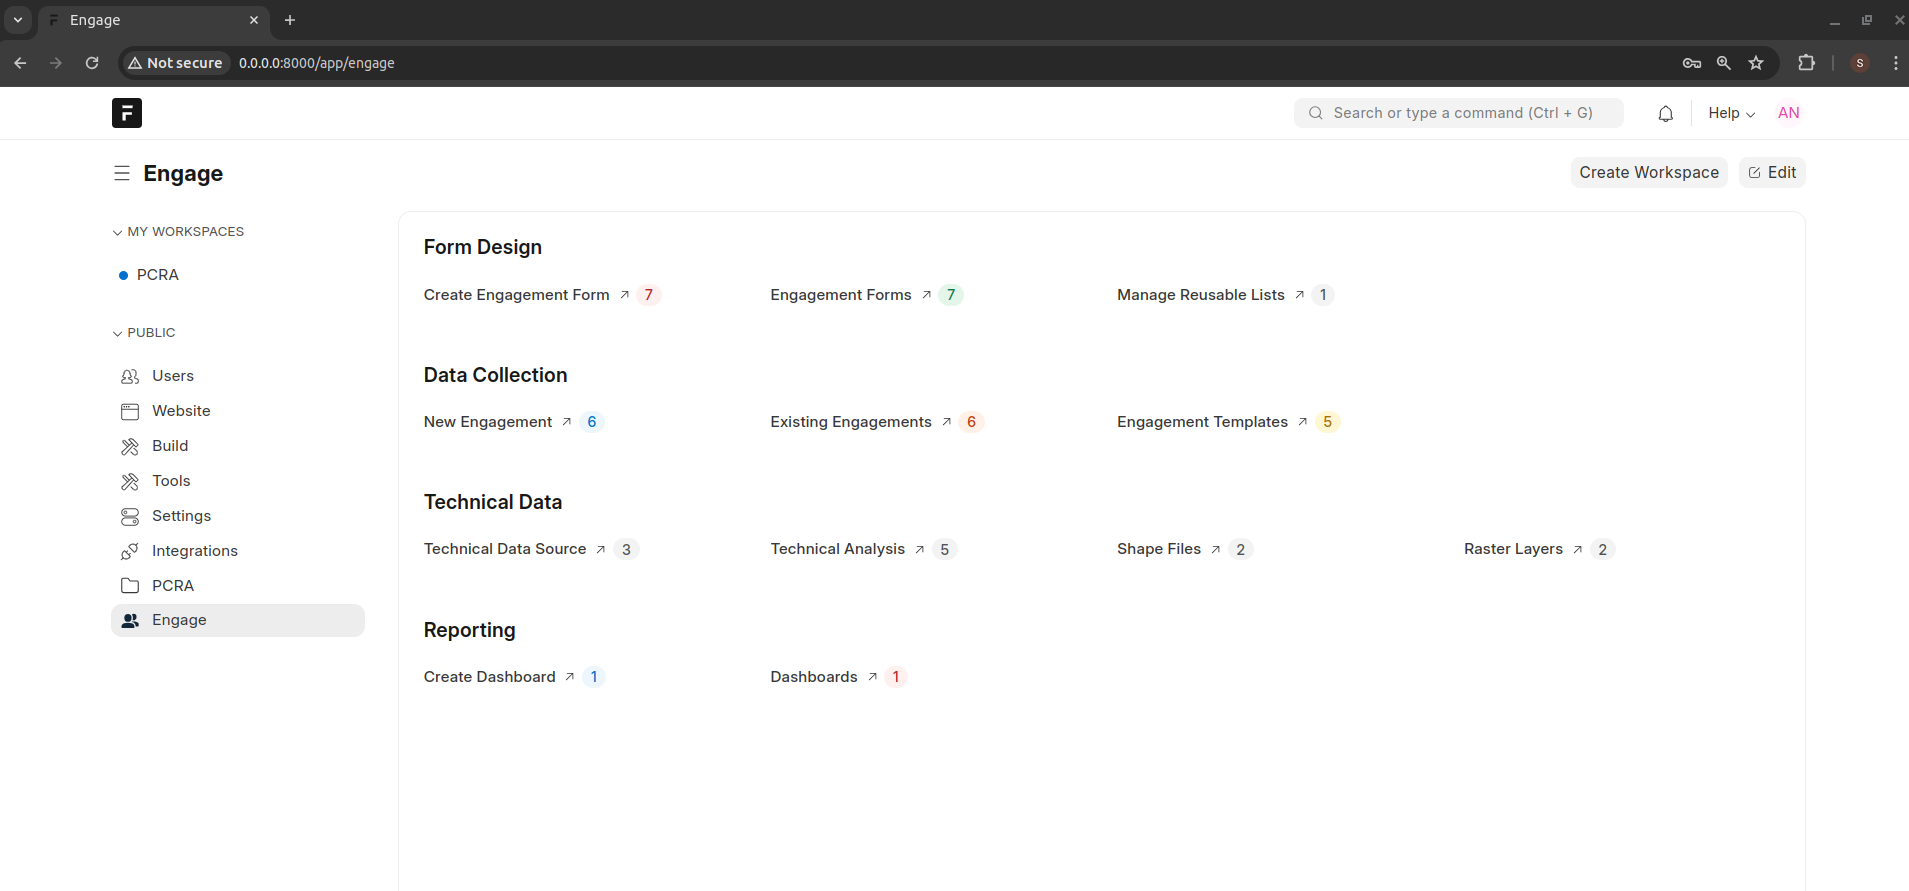Bookmark this page with the star
This screenshot has width=1909, height=891.
tap(1756, 63)
